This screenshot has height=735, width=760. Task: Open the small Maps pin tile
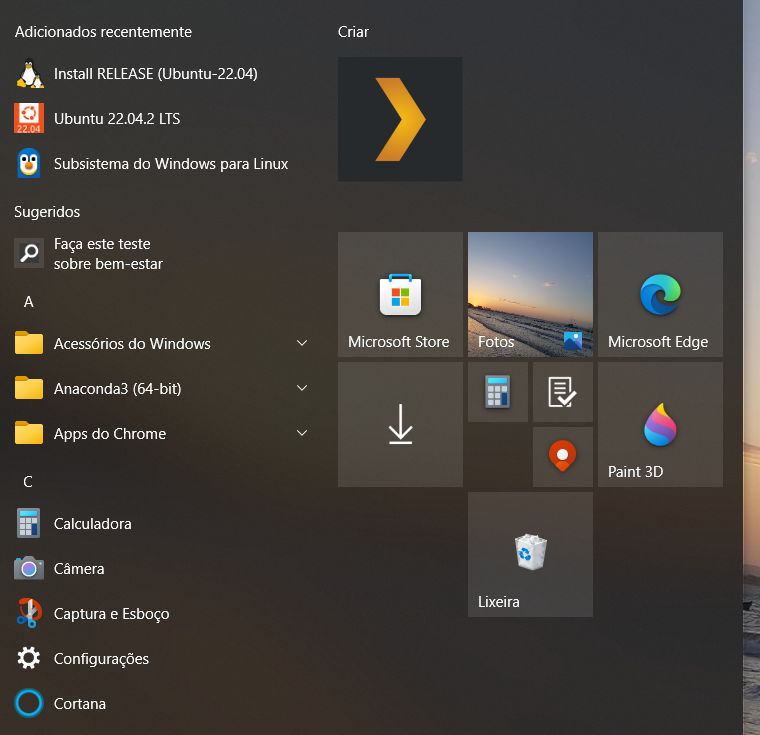click(563, 457)
